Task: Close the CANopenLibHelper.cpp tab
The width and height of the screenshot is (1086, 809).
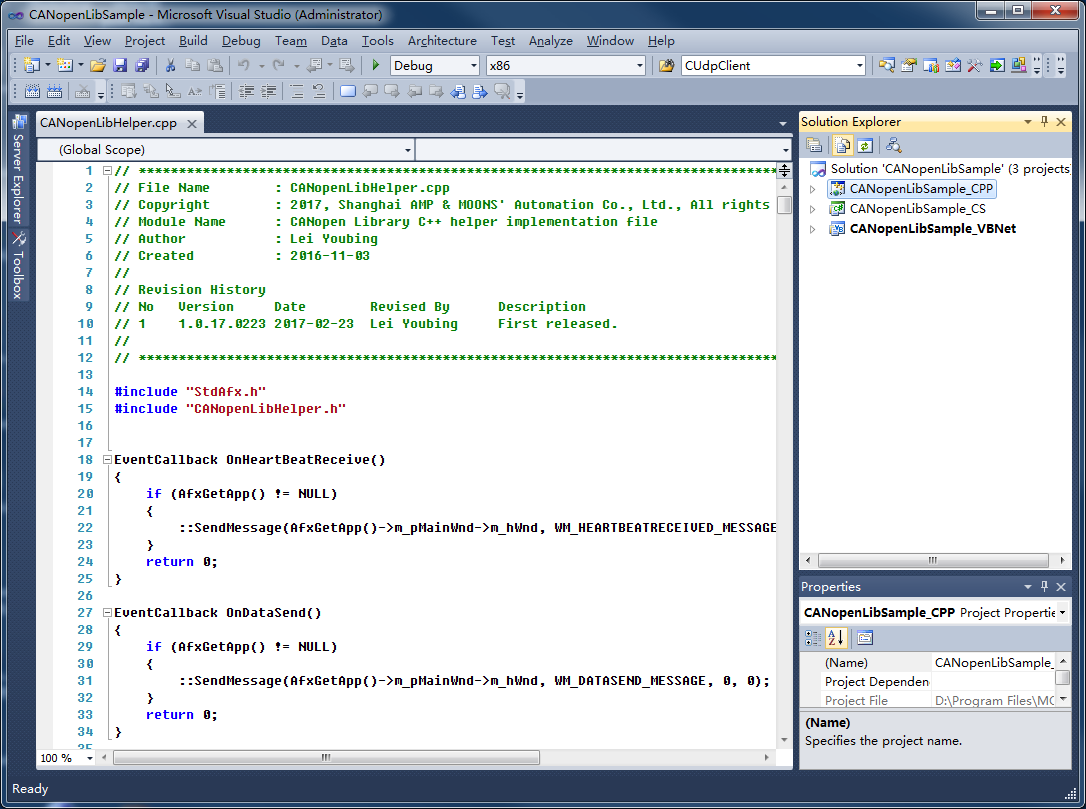Action: pos(192,124)
